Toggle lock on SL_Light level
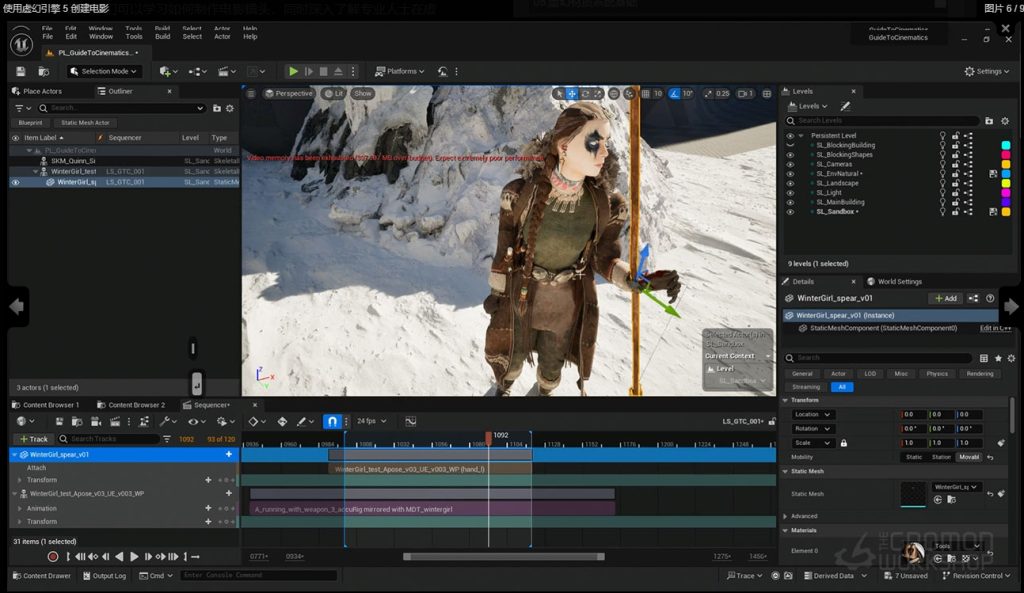The image size is (1024, 593). point(955,193)
